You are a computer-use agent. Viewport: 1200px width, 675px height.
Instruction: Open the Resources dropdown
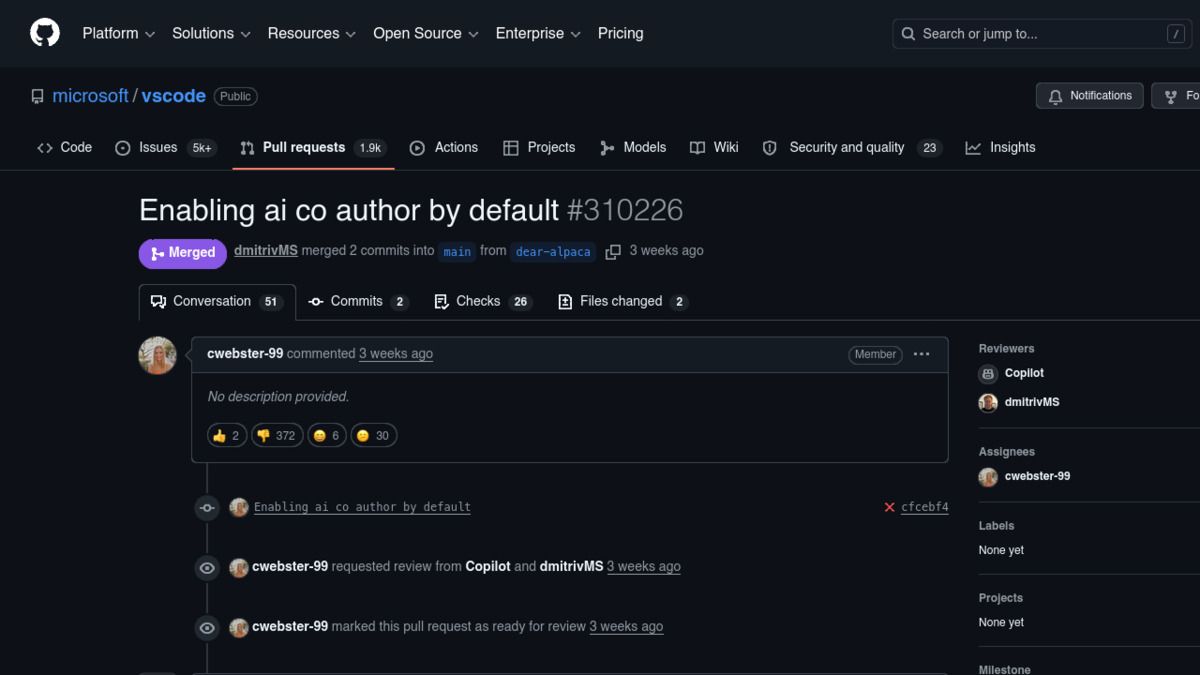coord(312,33)
